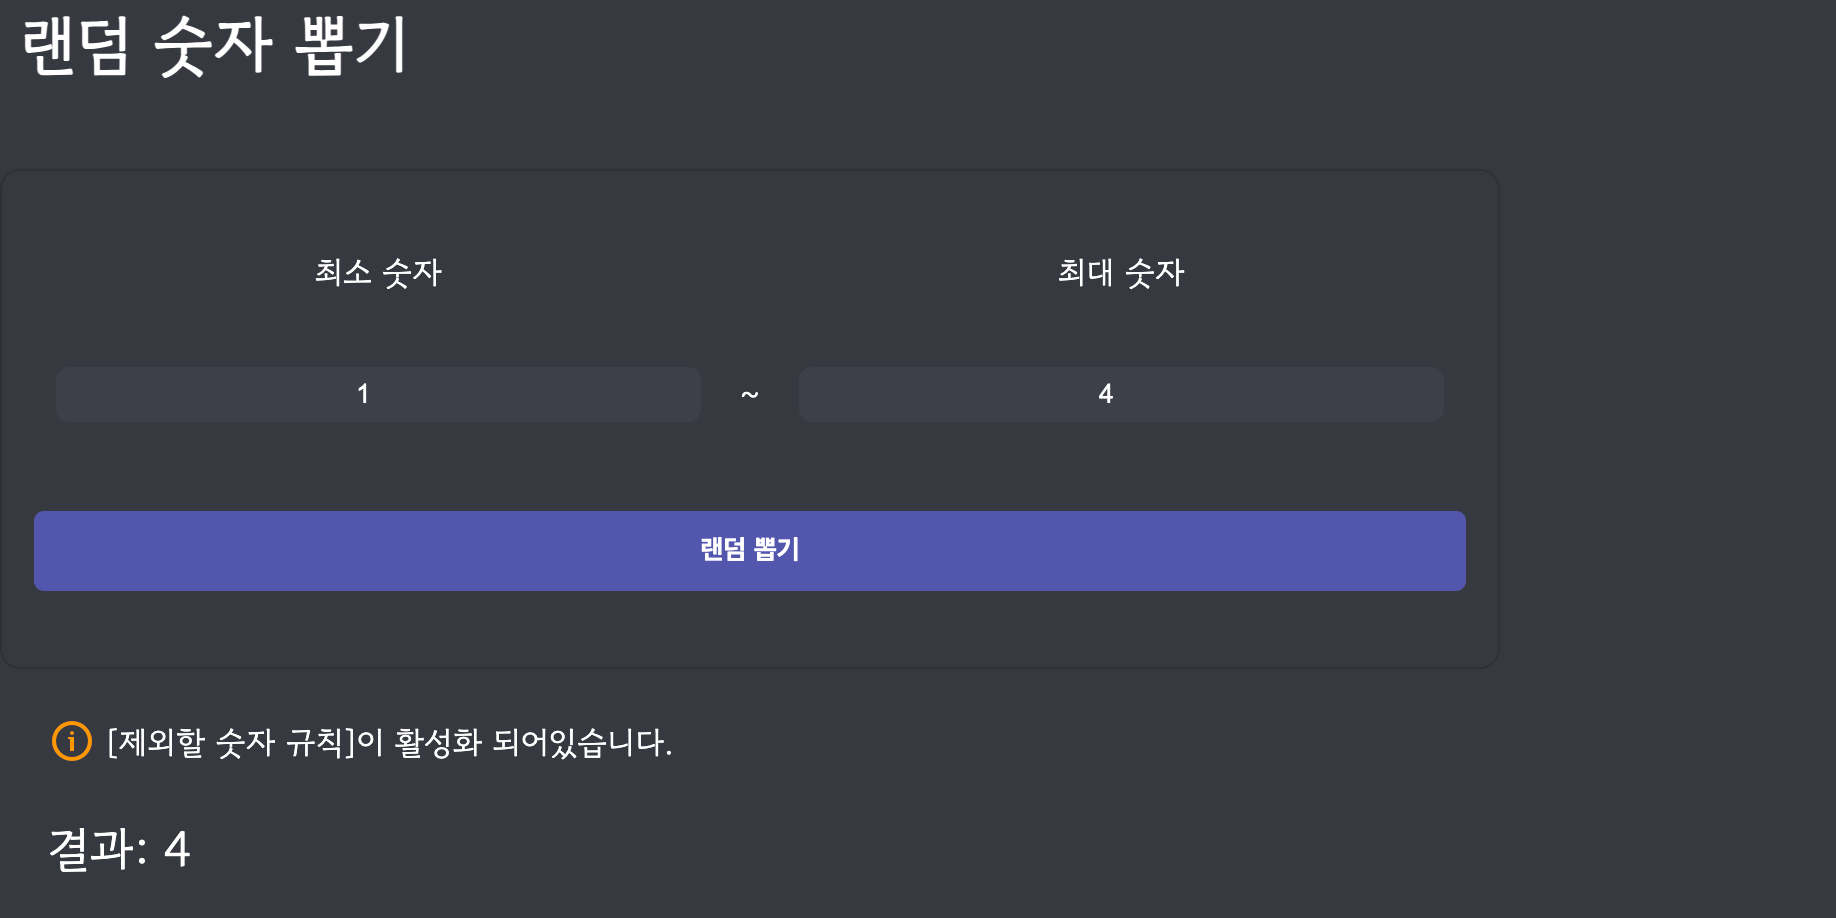The width and height of the screenshot is (1836, 918).
Task: Click the word 되어있습니다 ending the notice
Action: click(x=582, y=742)
